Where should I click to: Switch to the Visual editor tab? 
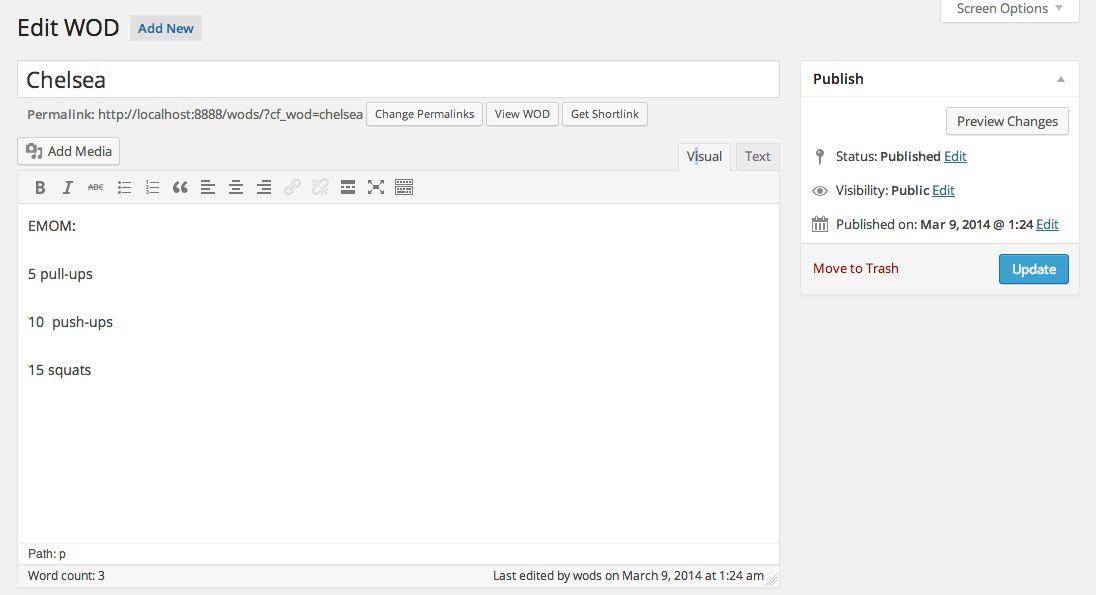(x=704, y=157)
